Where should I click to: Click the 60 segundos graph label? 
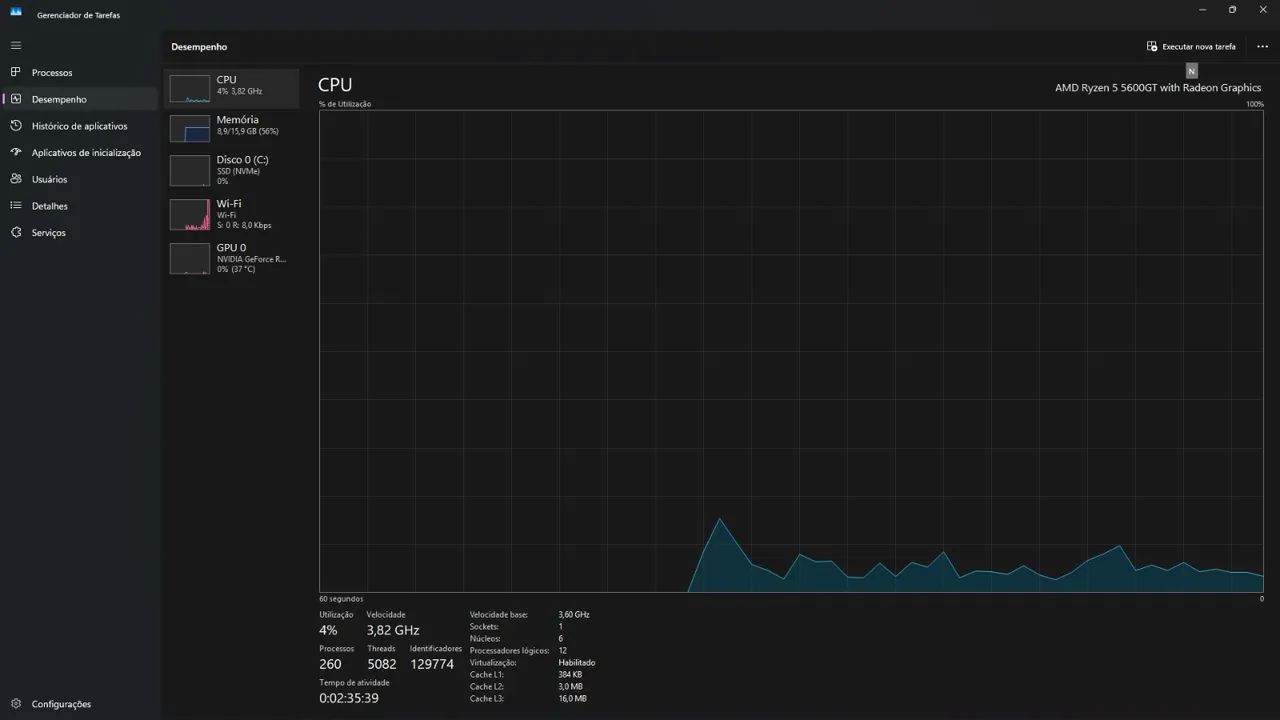point(342,599)
